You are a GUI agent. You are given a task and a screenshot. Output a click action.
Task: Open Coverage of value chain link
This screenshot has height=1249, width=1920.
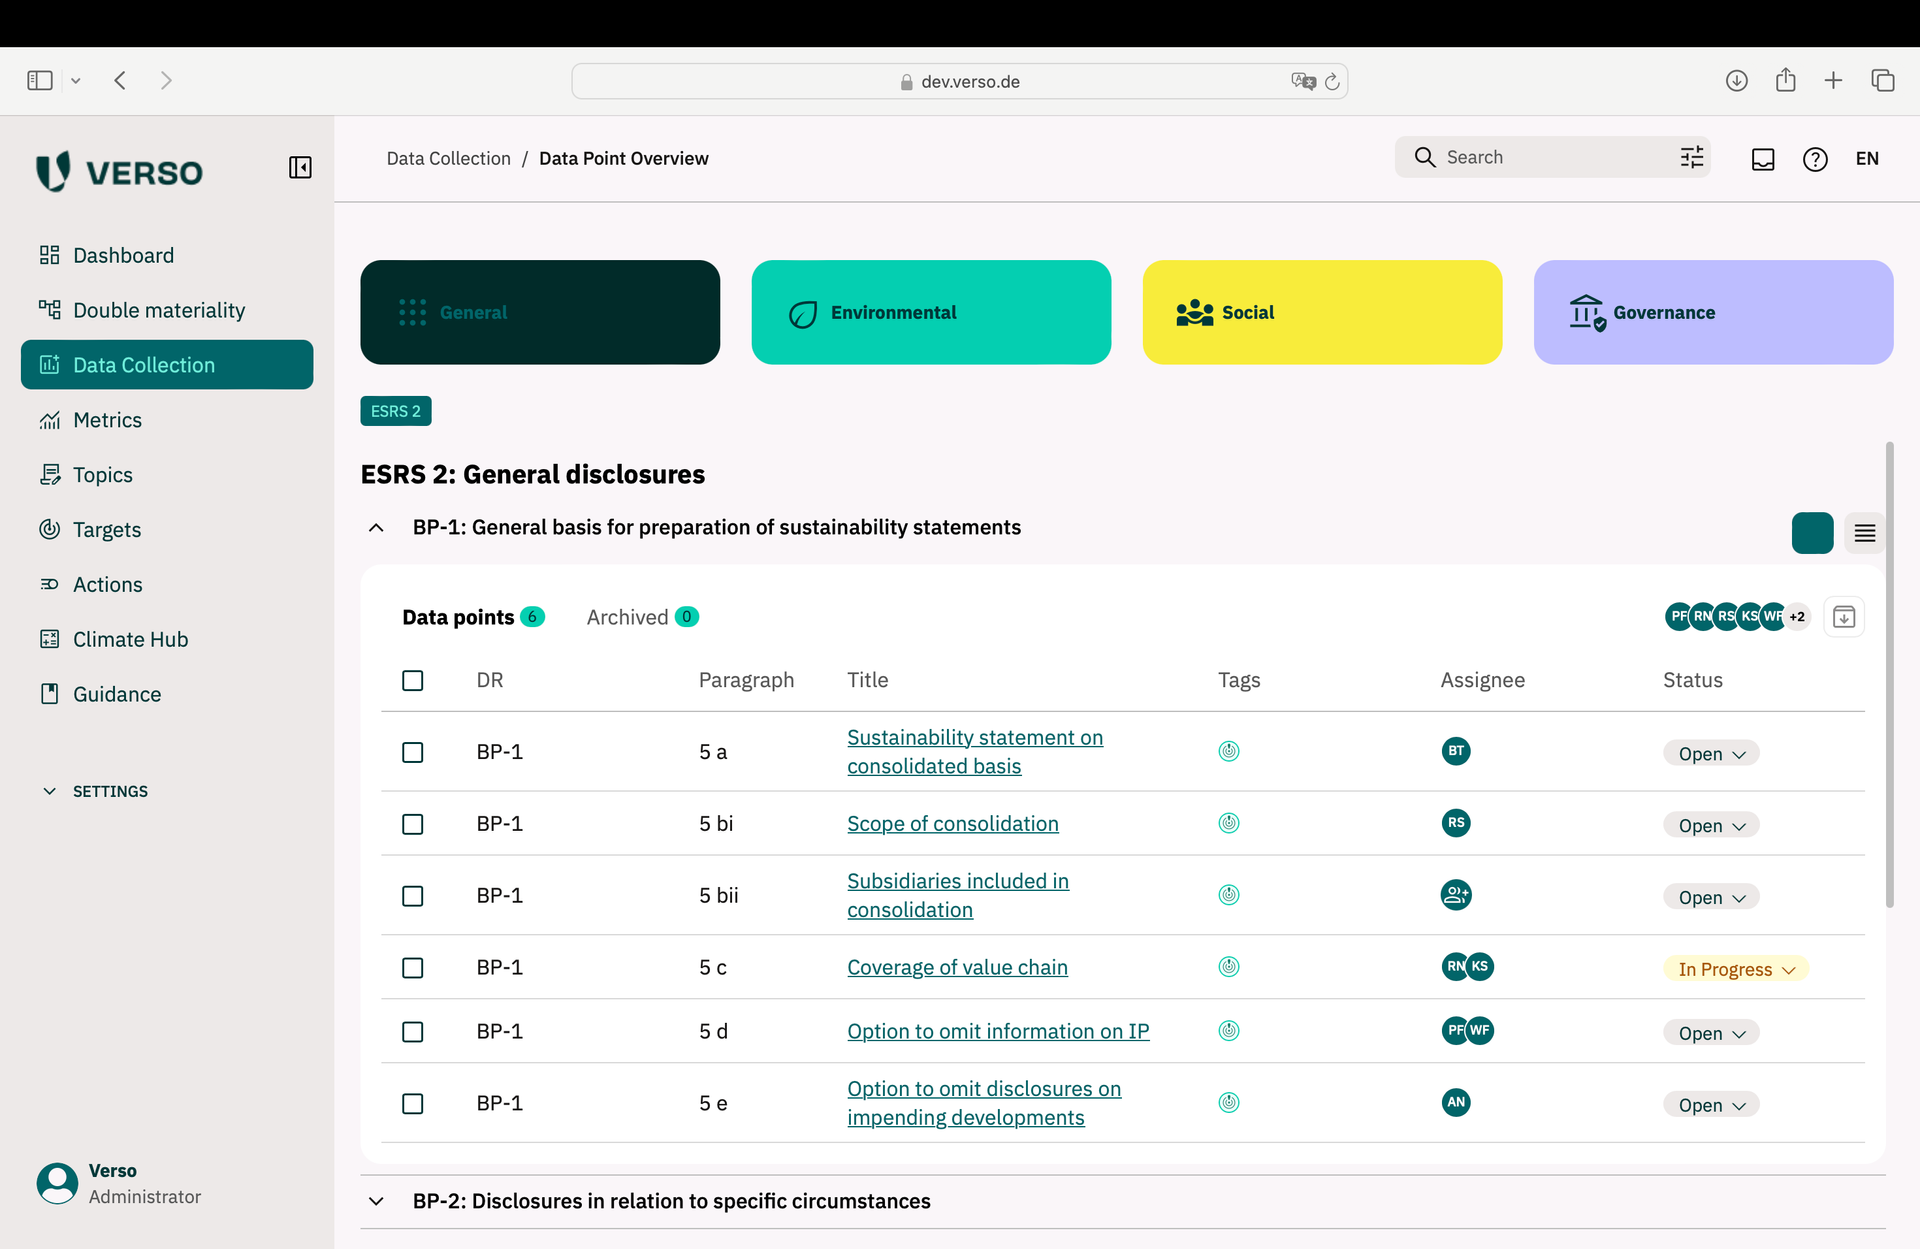pyautogui.click(x=957, y=967)
